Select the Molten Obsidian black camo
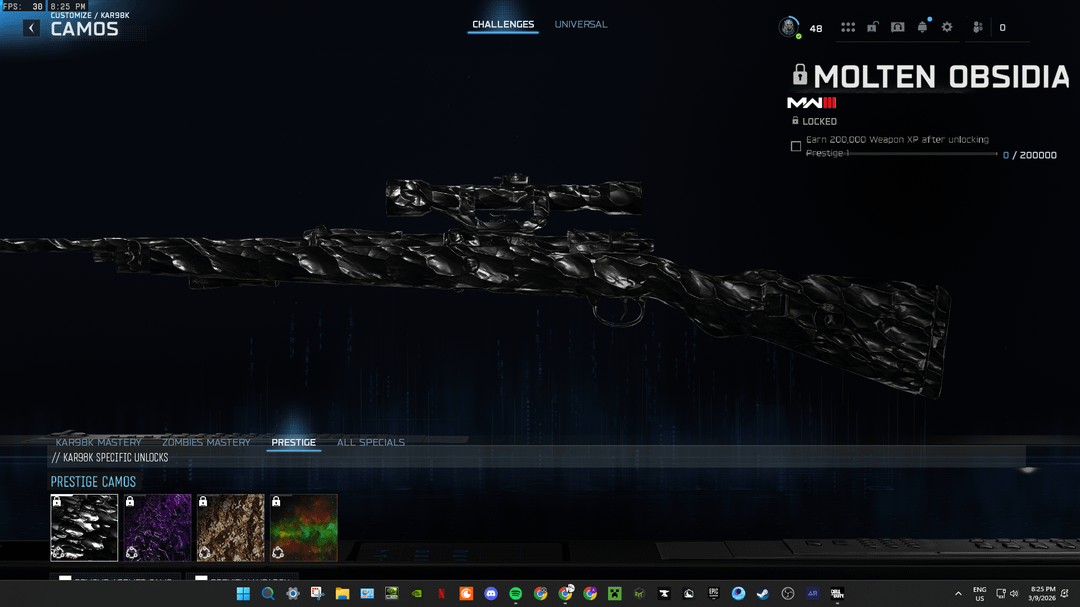The height and width of the screenshot is (607, 1080). click(x=84, y=527)
